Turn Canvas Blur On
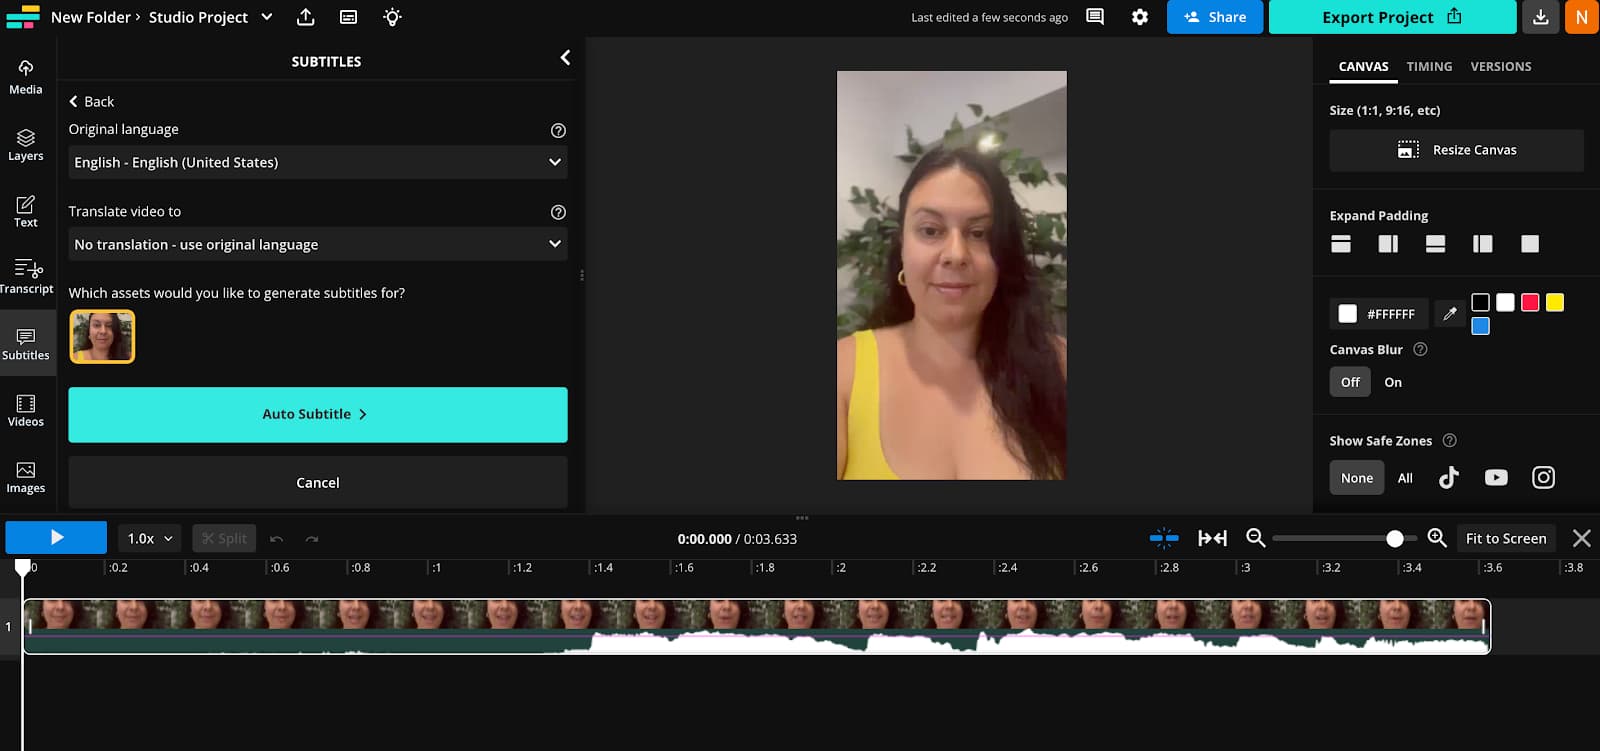 (x=1392, y=382)
